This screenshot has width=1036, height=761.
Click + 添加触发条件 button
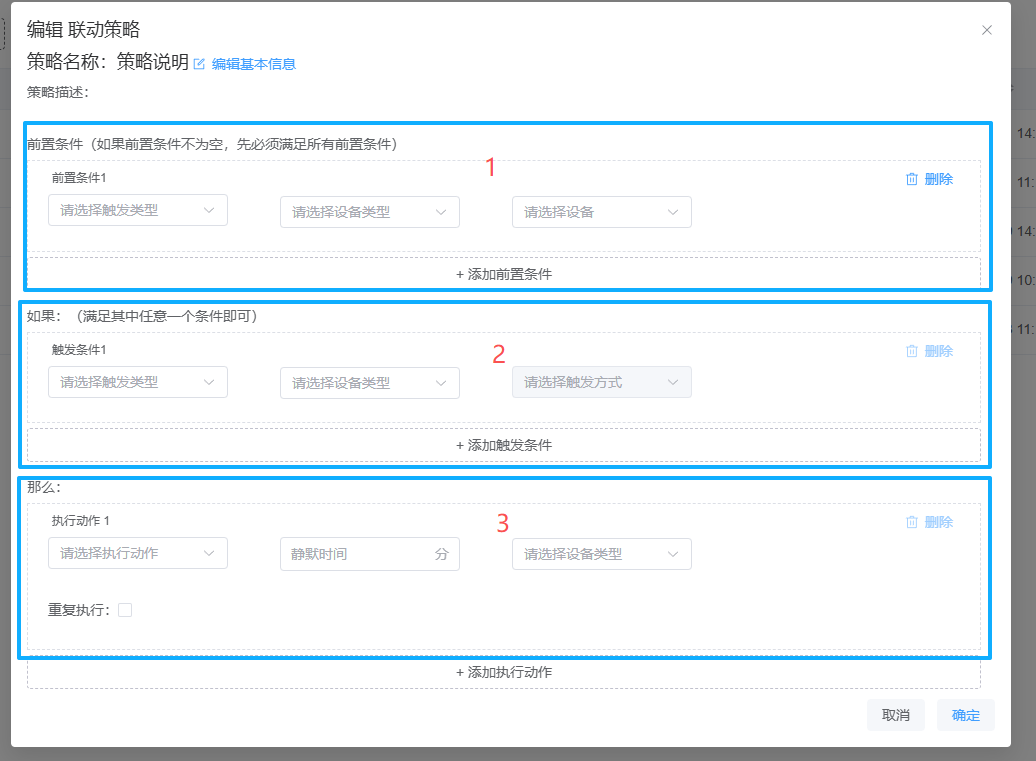pos(503,445)
